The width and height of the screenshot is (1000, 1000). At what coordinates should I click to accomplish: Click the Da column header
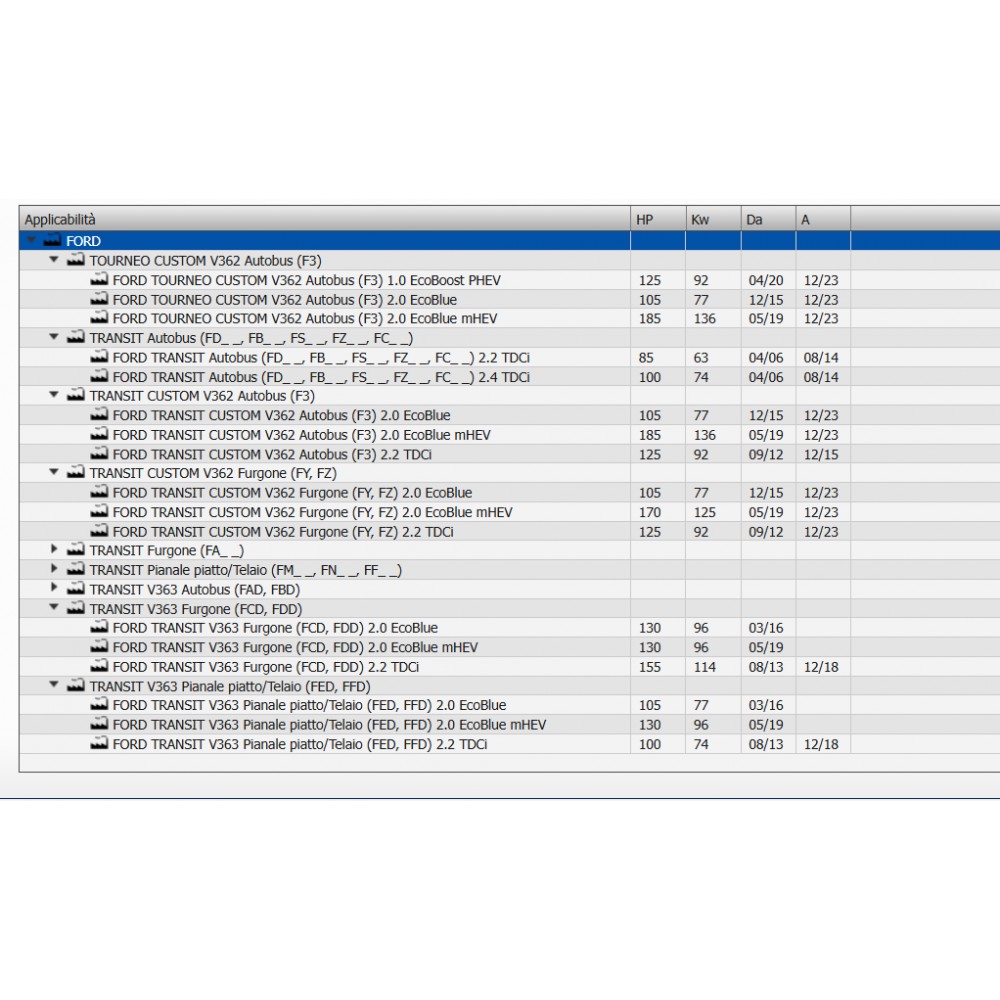(767, 219)
